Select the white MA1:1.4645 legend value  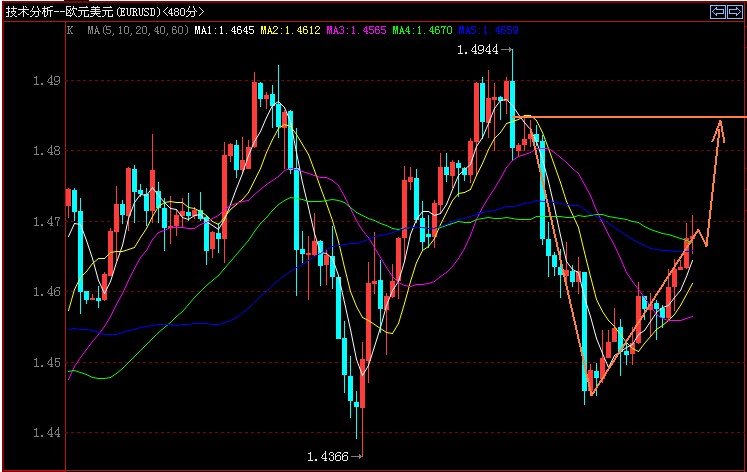[x=224, y=30]
